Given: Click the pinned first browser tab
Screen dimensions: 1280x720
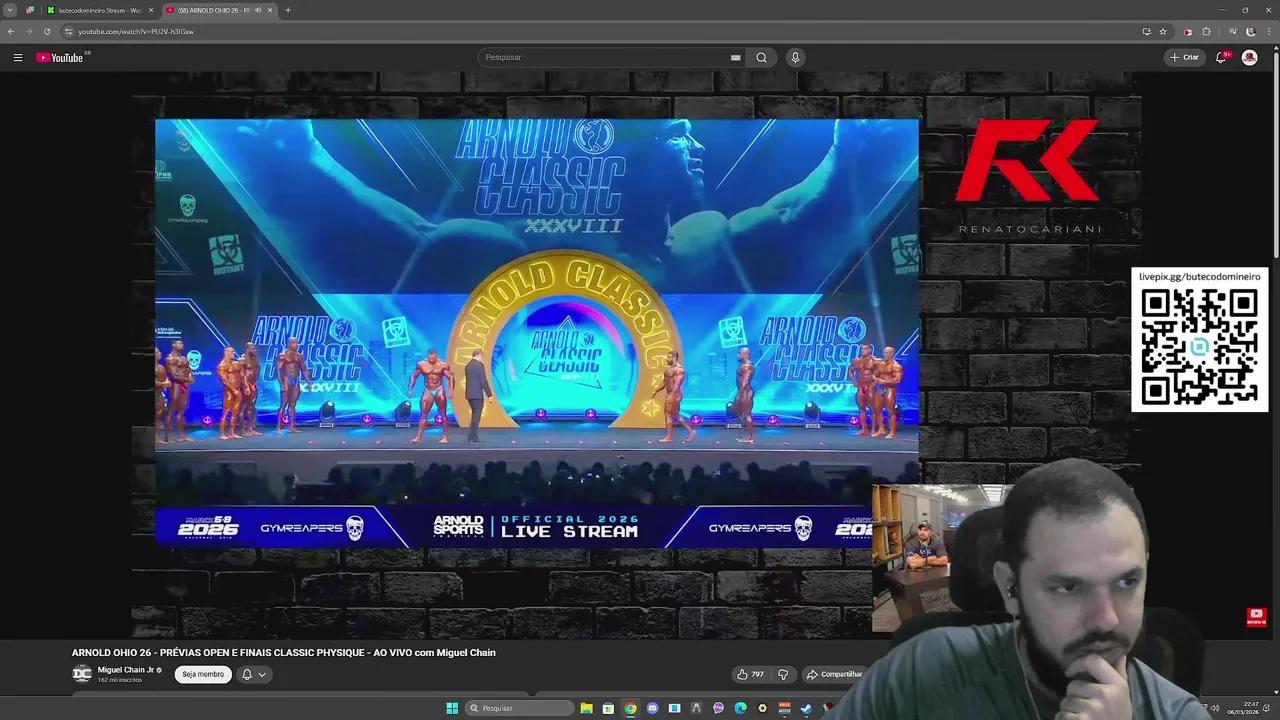Looking at the screenshot, I should pos(29,10).
